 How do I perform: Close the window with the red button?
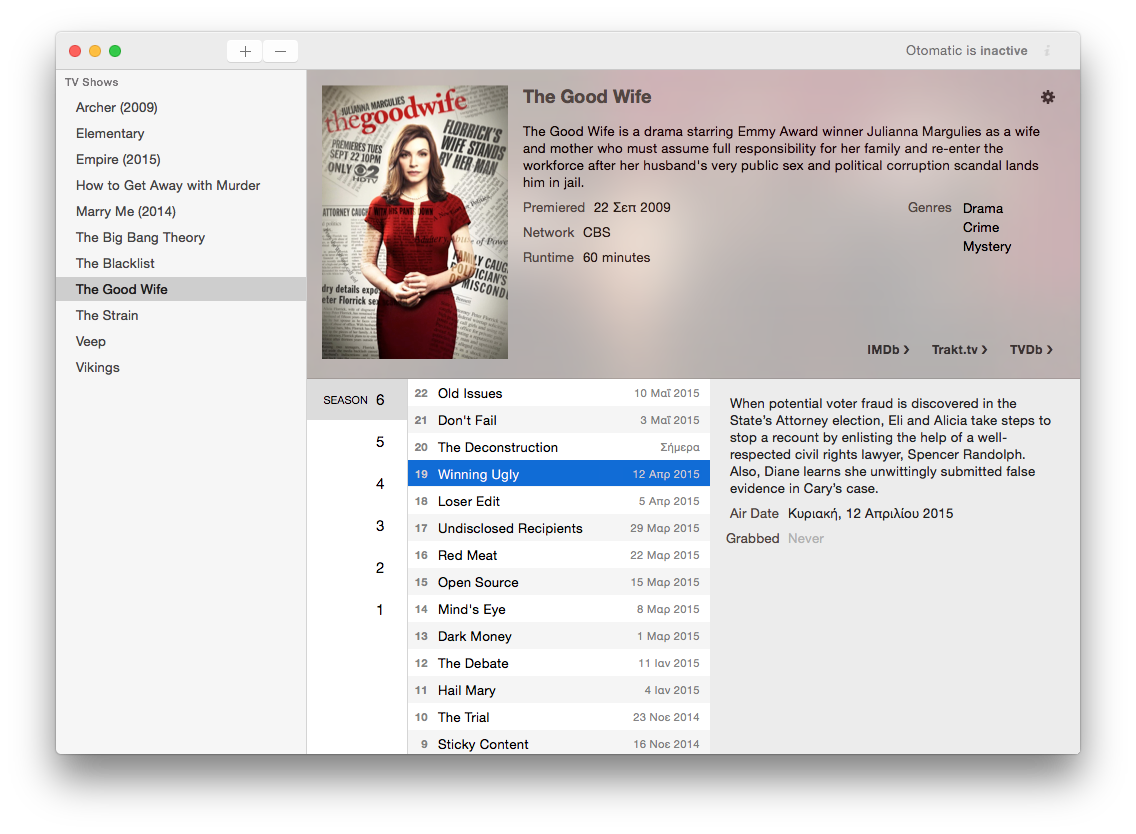coord(75,51)
